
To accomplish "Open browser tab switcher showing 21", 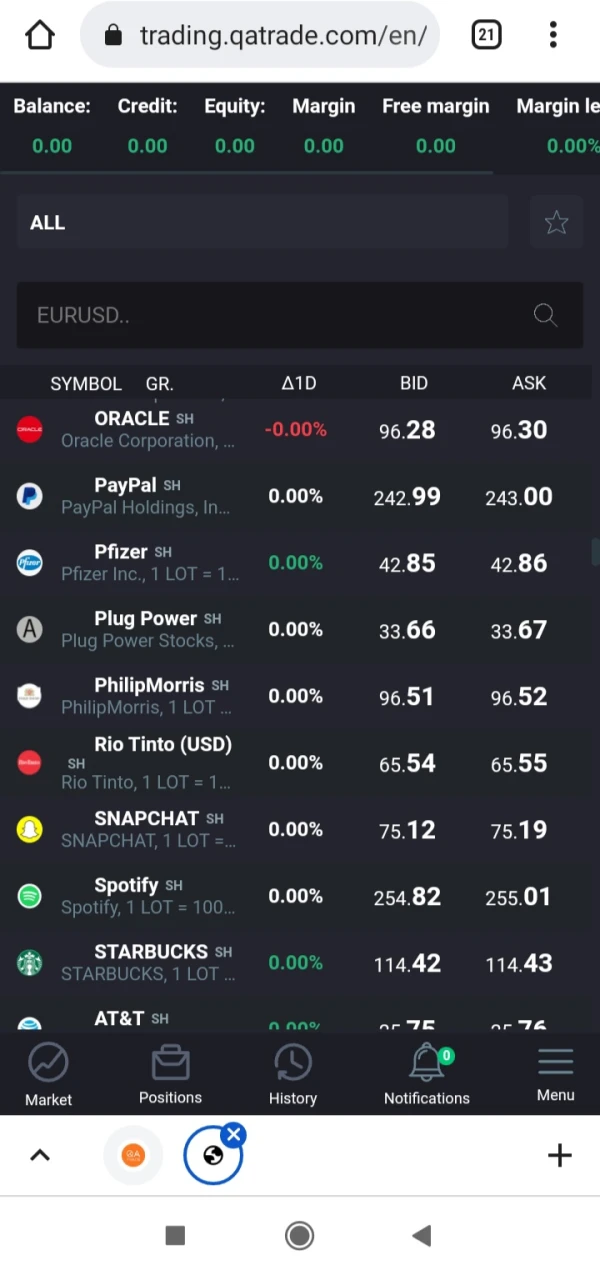I will [x=486, y=36].
